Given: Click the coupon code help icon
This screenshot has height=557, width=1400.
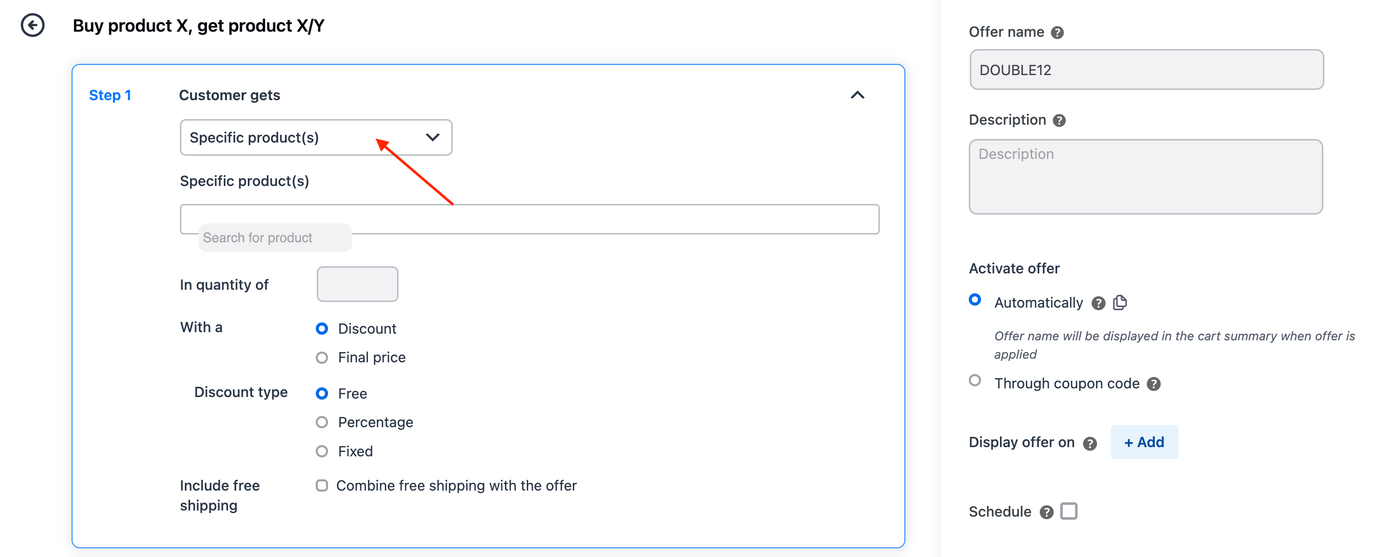Looking at the screenshot, I should click(1153, 384).
